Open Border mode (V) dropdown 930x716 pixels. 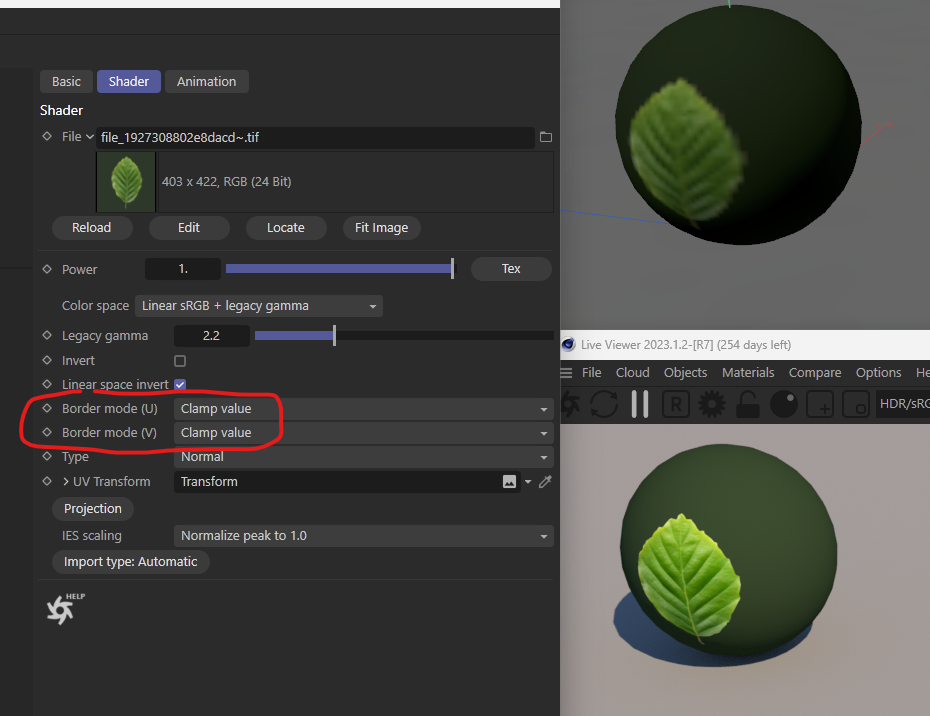coord(364,433)
